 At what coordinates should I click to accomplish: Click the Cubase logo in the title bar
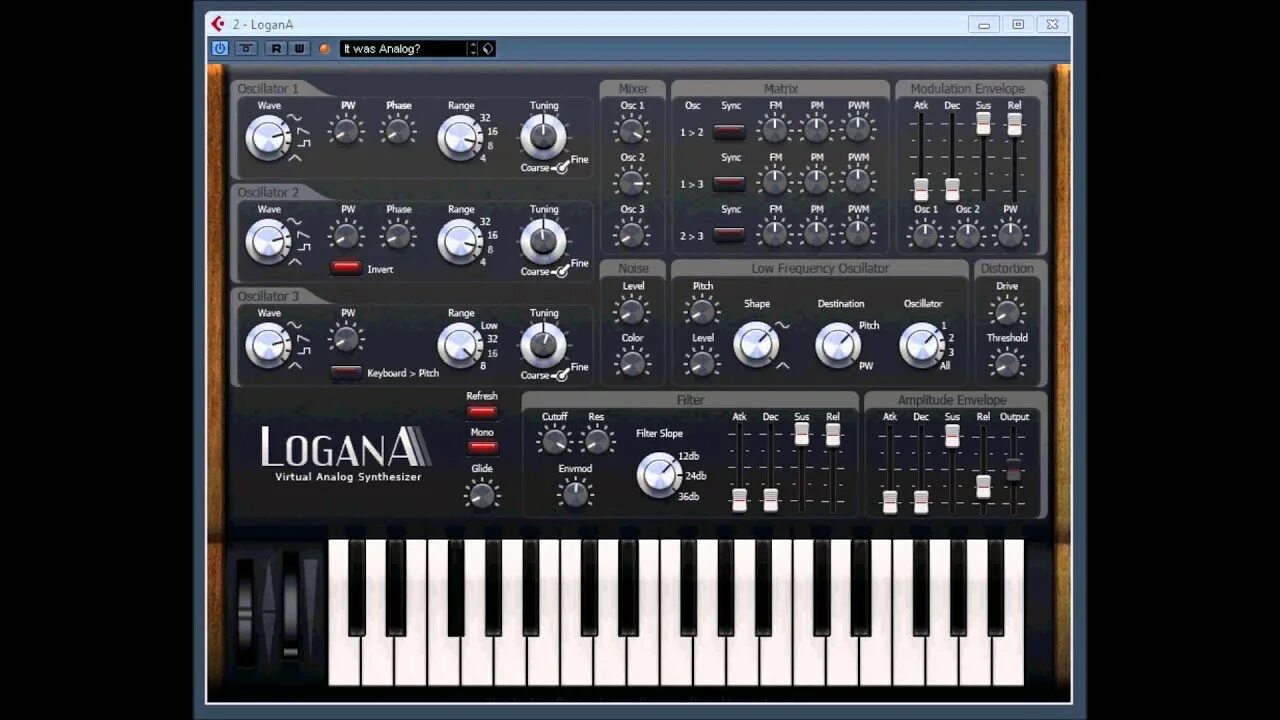coord(218,24)
